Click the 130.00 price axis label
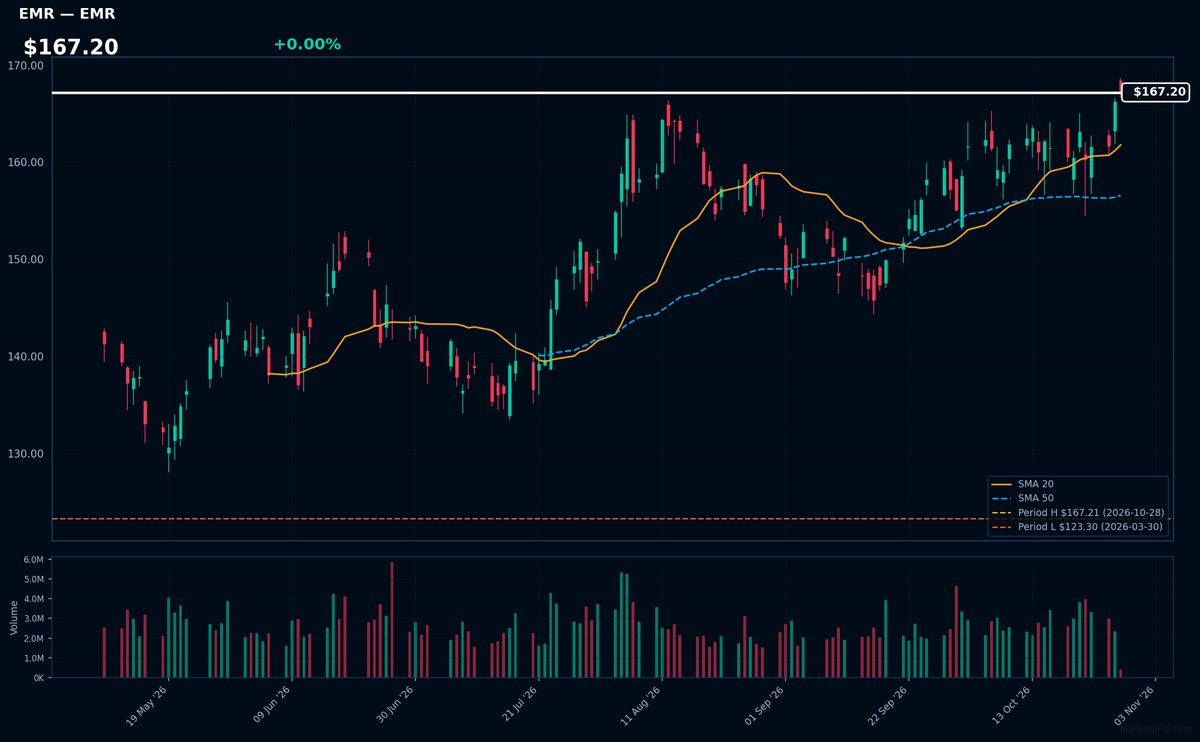This screenshot has width=1200, height=742. pyautogui.click(x=26, y=453)
